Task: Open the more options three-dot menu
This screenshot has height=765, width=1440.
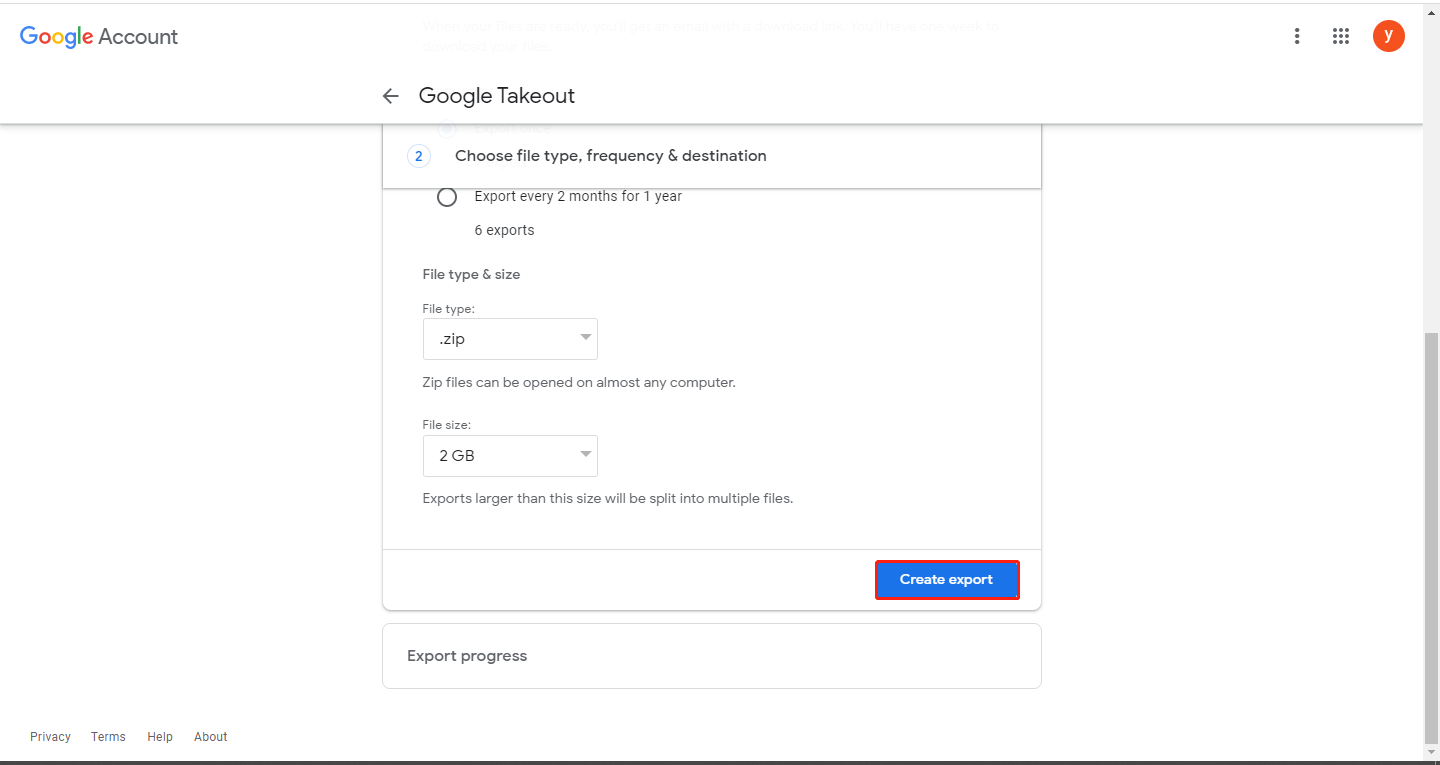Action: [x=1297, y=36]
